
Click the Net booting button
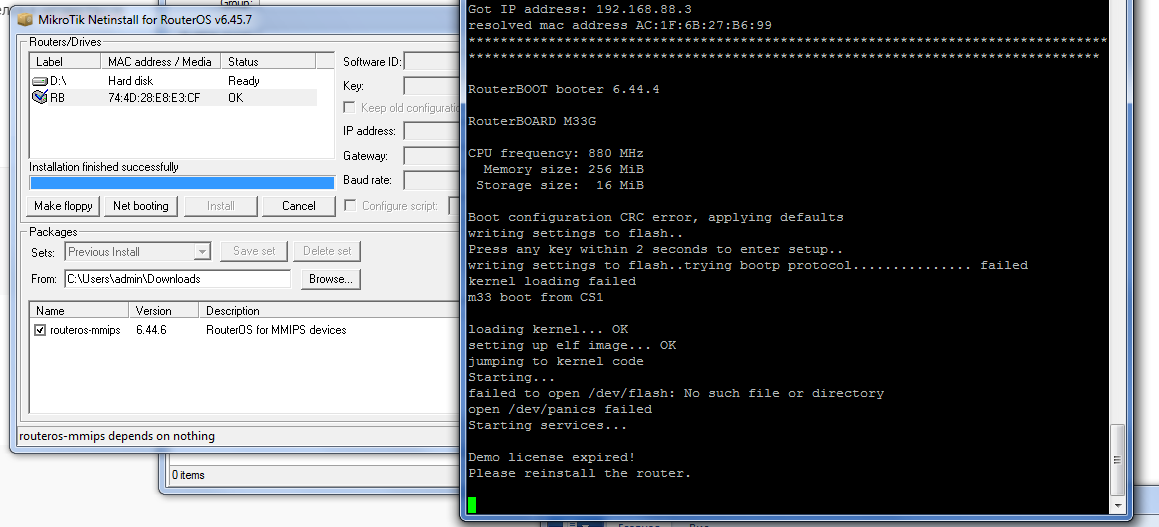[140, 206]
